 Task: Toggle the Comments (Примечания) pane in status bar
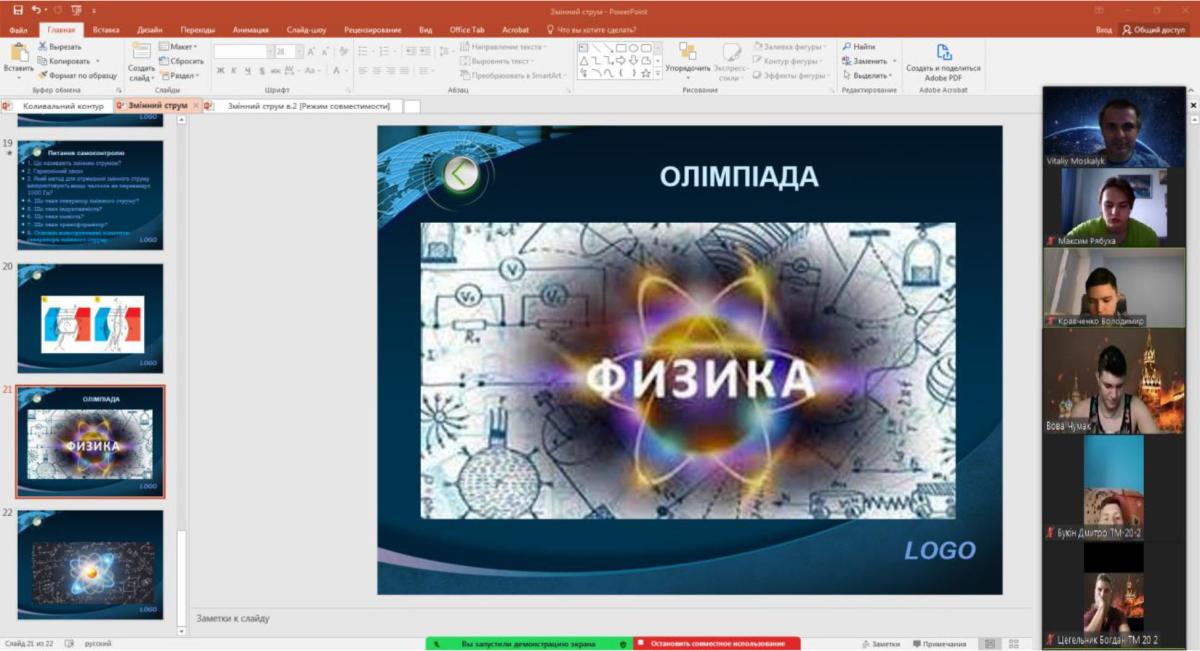[x=936, y=644]
